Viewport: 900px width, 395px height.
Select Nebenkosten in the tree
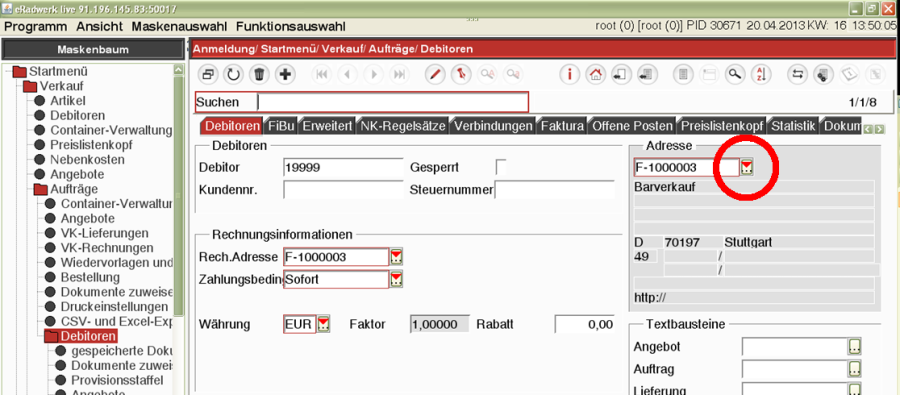(87, 160)
